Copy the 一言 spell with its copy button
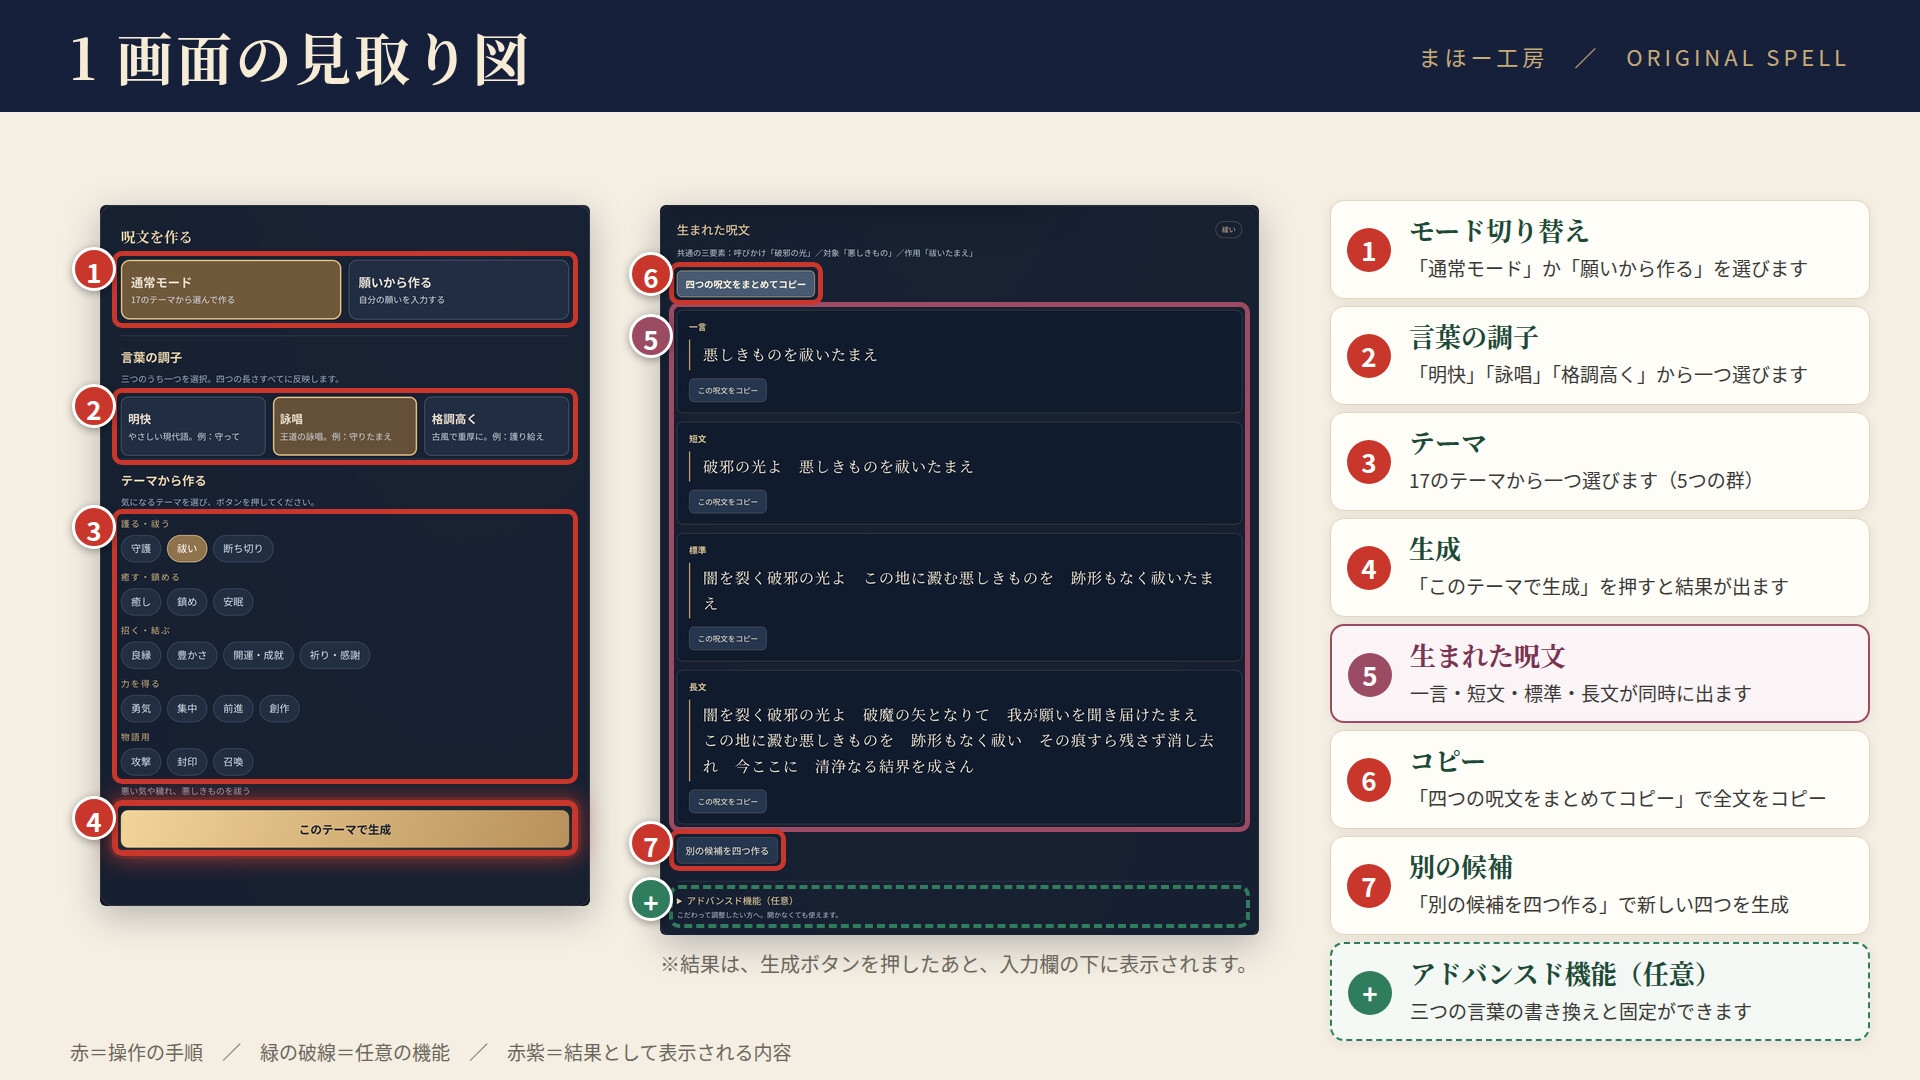The image size is (1920, 1080). coord(728,391)
